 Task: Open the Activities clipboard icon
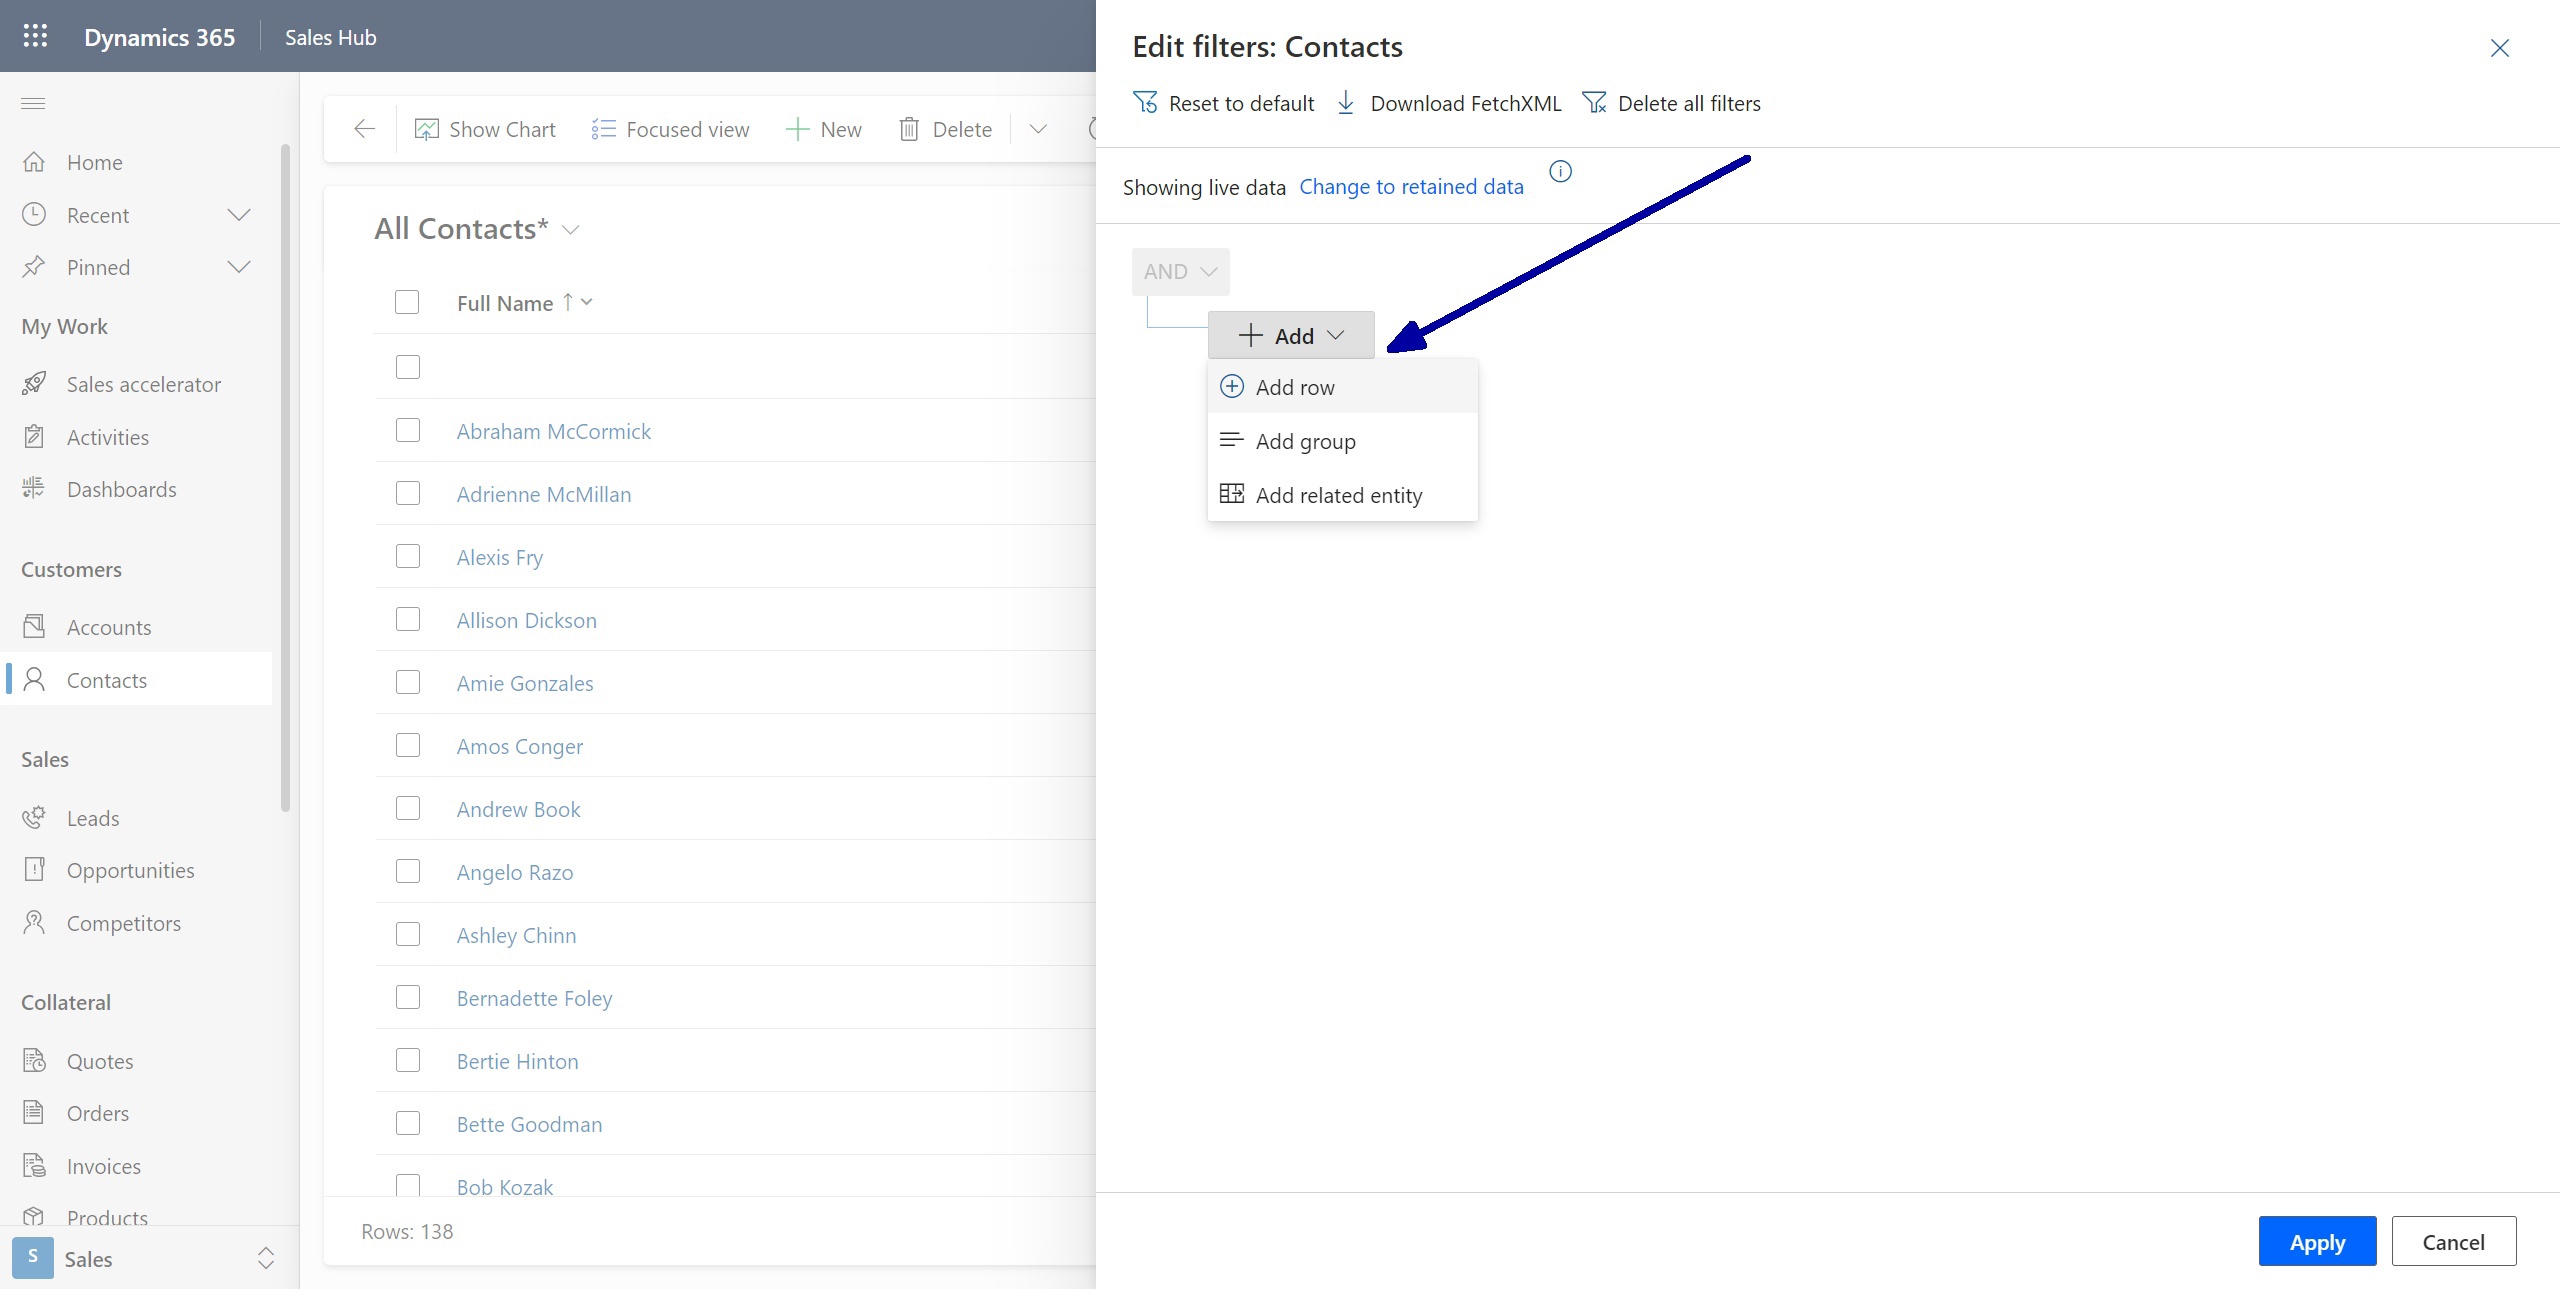coord(34,437)
